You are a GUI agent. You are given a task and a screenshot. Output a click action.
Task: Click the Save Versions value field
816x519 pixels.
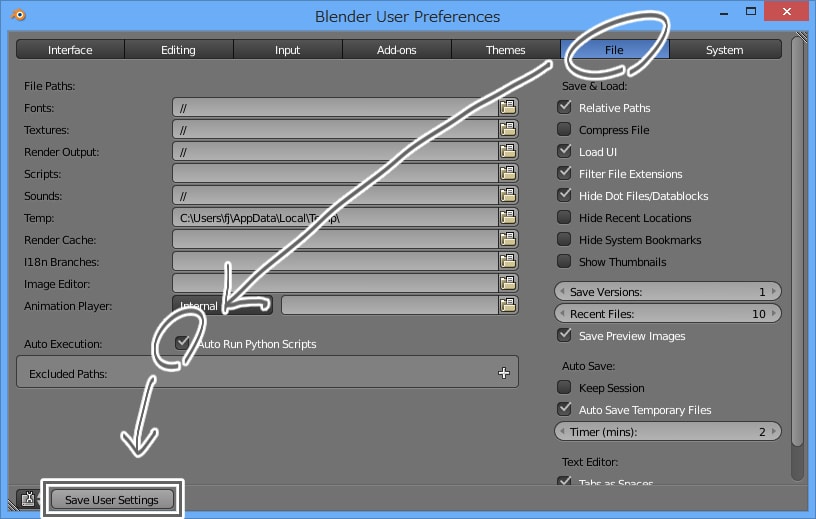click(x=668, y=292)
